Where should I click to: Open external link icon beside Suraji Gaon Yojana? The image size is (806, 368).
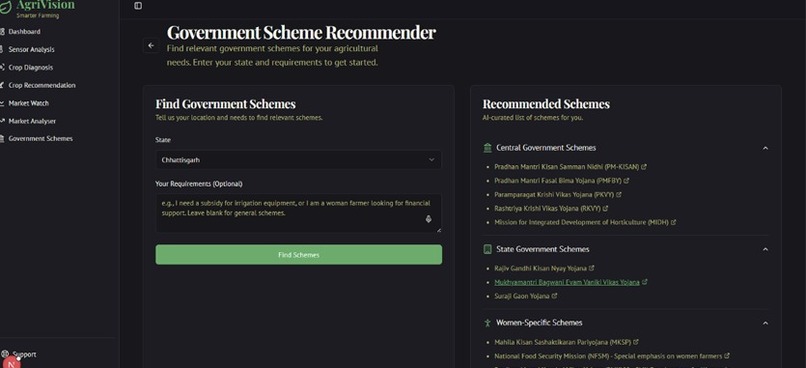coord(555,296)
